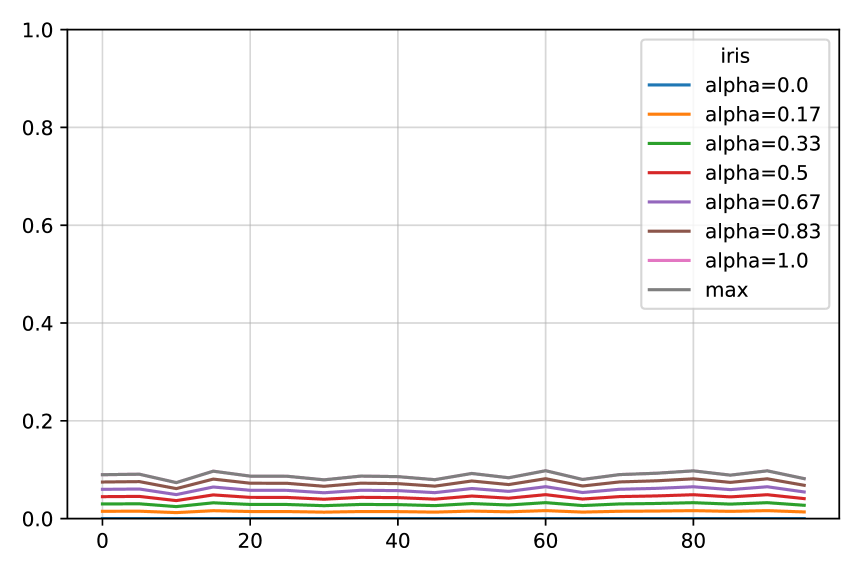Viewport: 861px width, 574px height.
Task: Click the alpha=0.33 green legend line
Action: point(669,143)
